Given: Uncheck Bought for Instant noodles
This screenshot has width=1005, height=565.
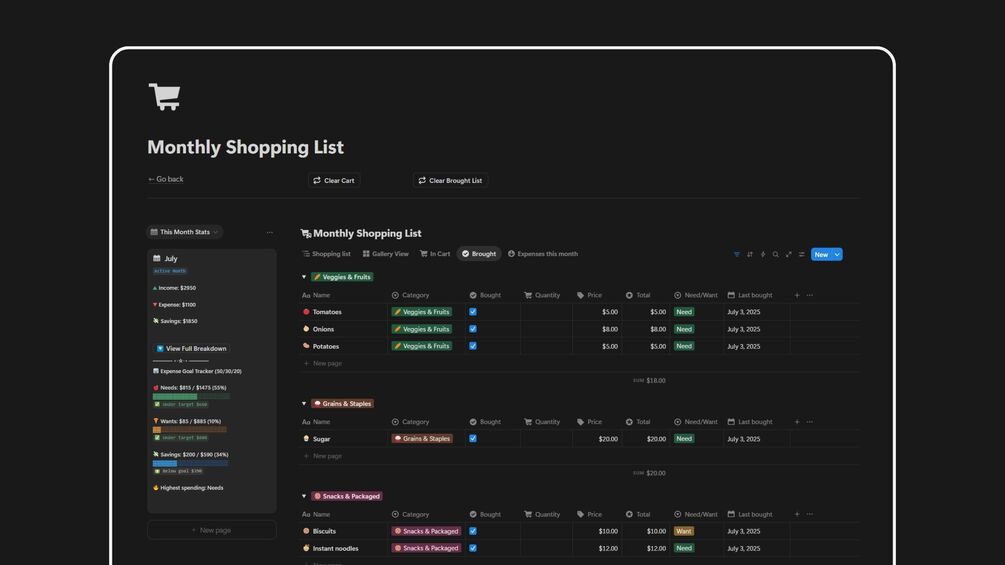Looking at the screenshot, I should (473, 548).
